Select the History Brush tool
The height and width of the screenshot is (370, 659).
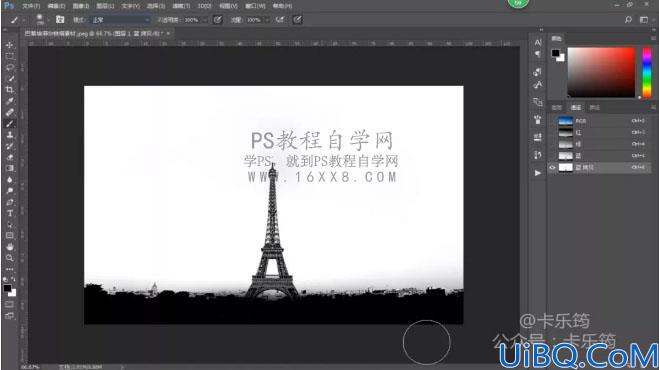(x=9, y=146)
